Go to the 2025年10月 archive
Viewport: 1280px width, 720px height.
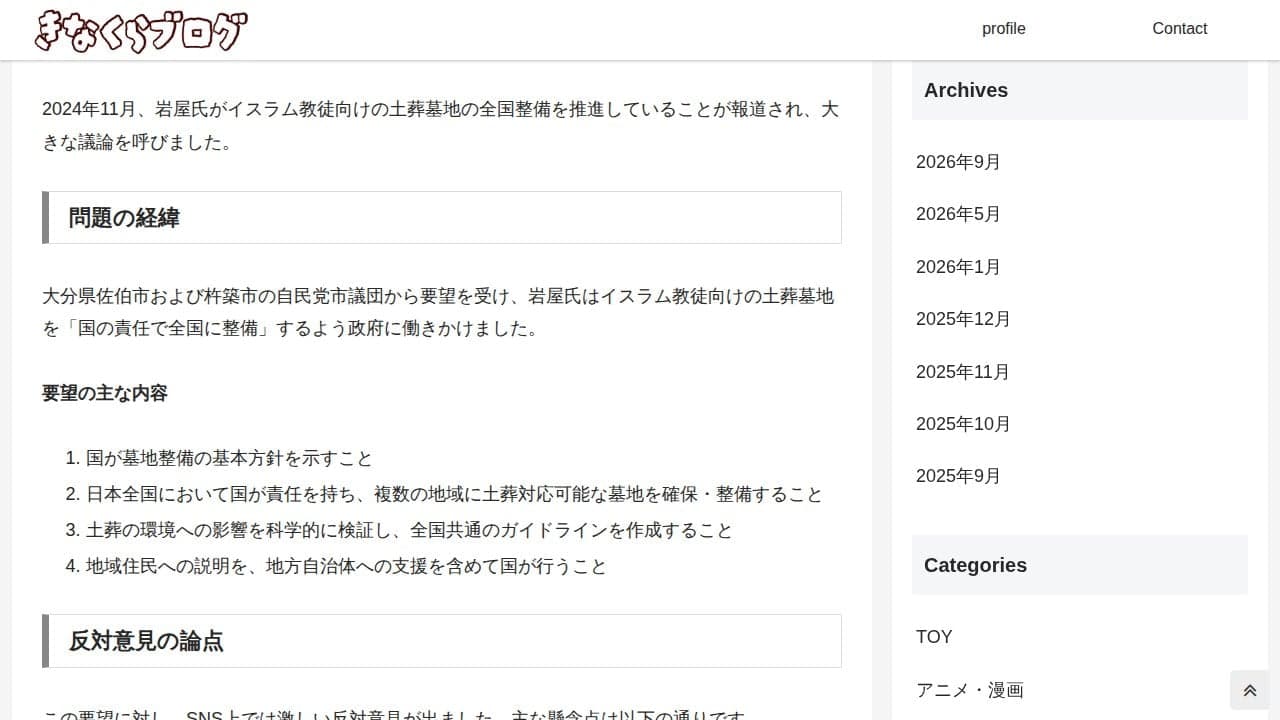pos(963,424)
